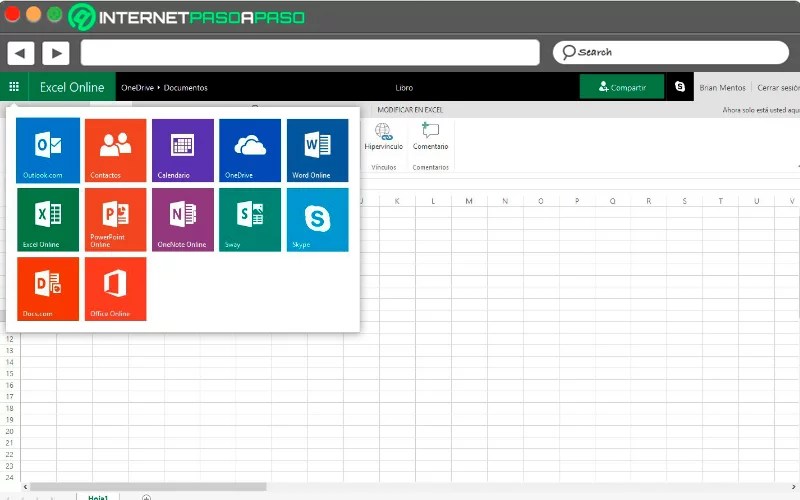Insert a Hipervínculo from the ribbon

click(x=384, y=137)
